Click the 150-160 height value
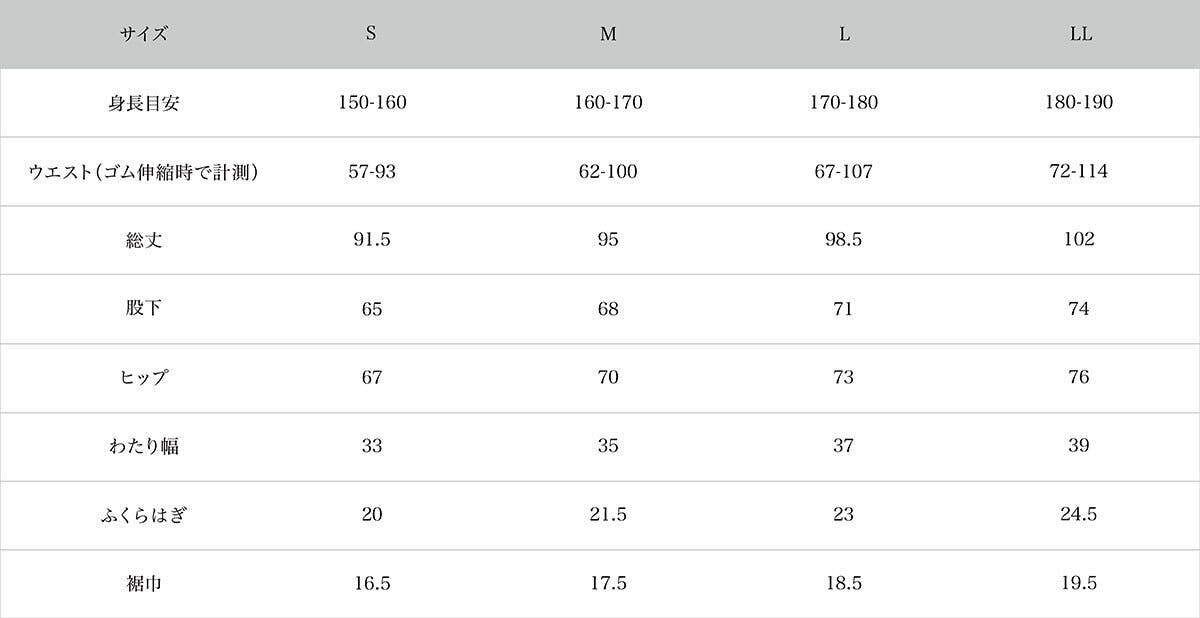This screenshot has width=1200, height=618. tap(372, 102)
